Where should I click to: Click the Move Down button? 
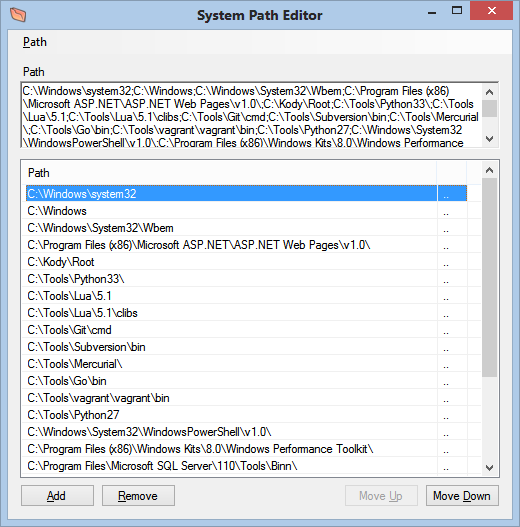pyautogui.click(x=462, y=495)
